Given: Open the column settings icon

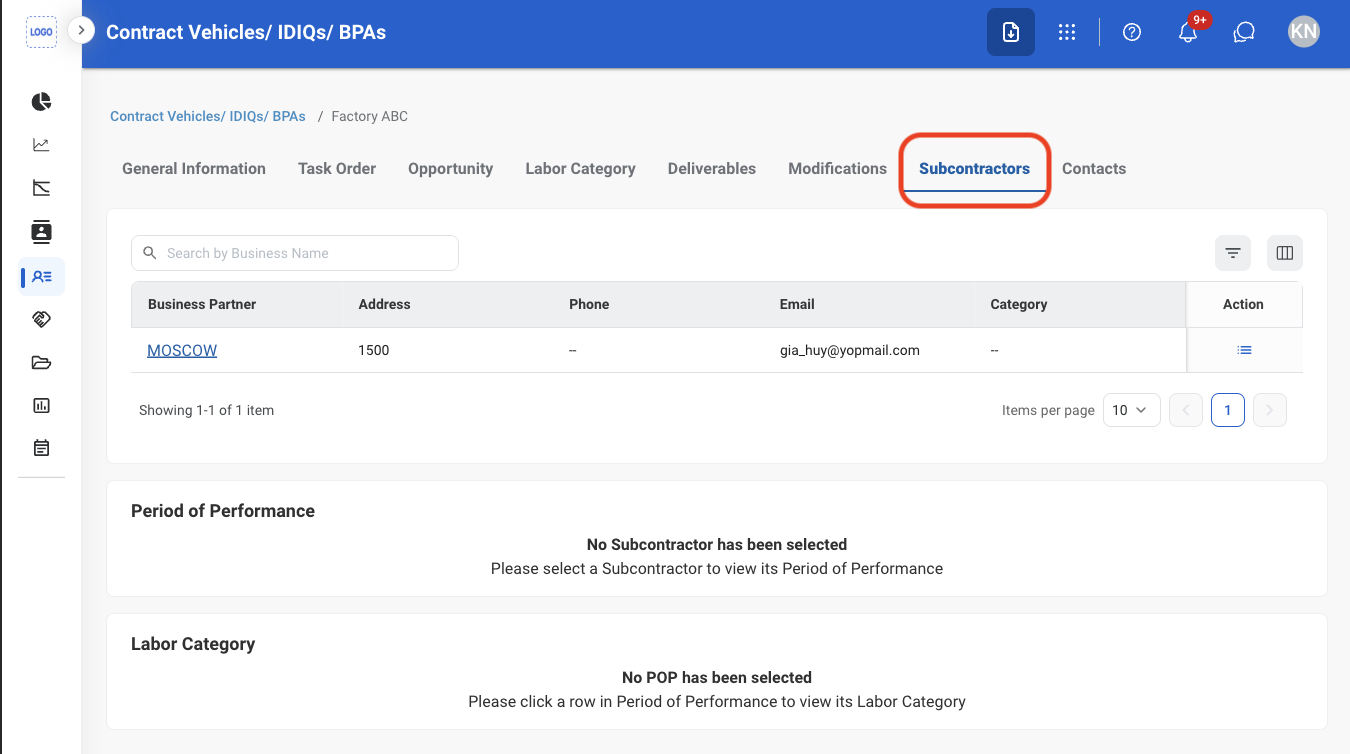Looking at the screenshot, I should pyautogui.click(x=1285, y=253).
